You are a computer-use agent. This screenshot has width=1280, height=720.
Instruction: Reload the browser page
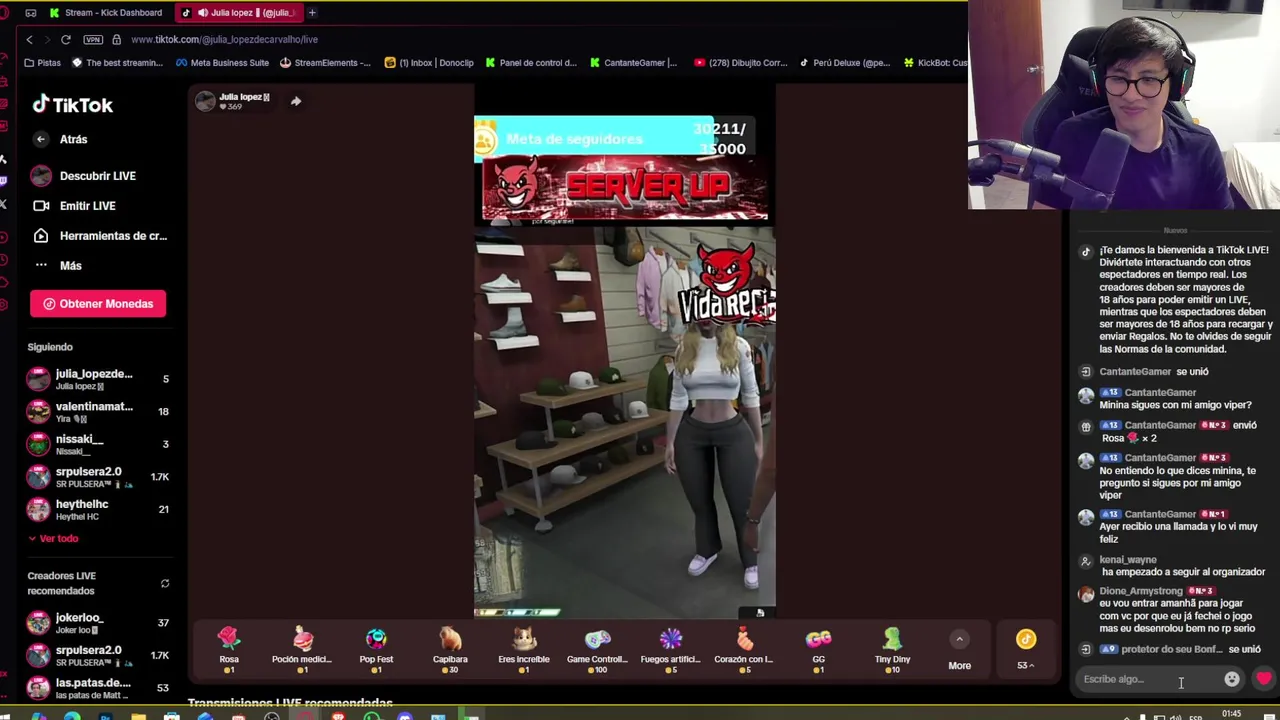click(66, 39)
